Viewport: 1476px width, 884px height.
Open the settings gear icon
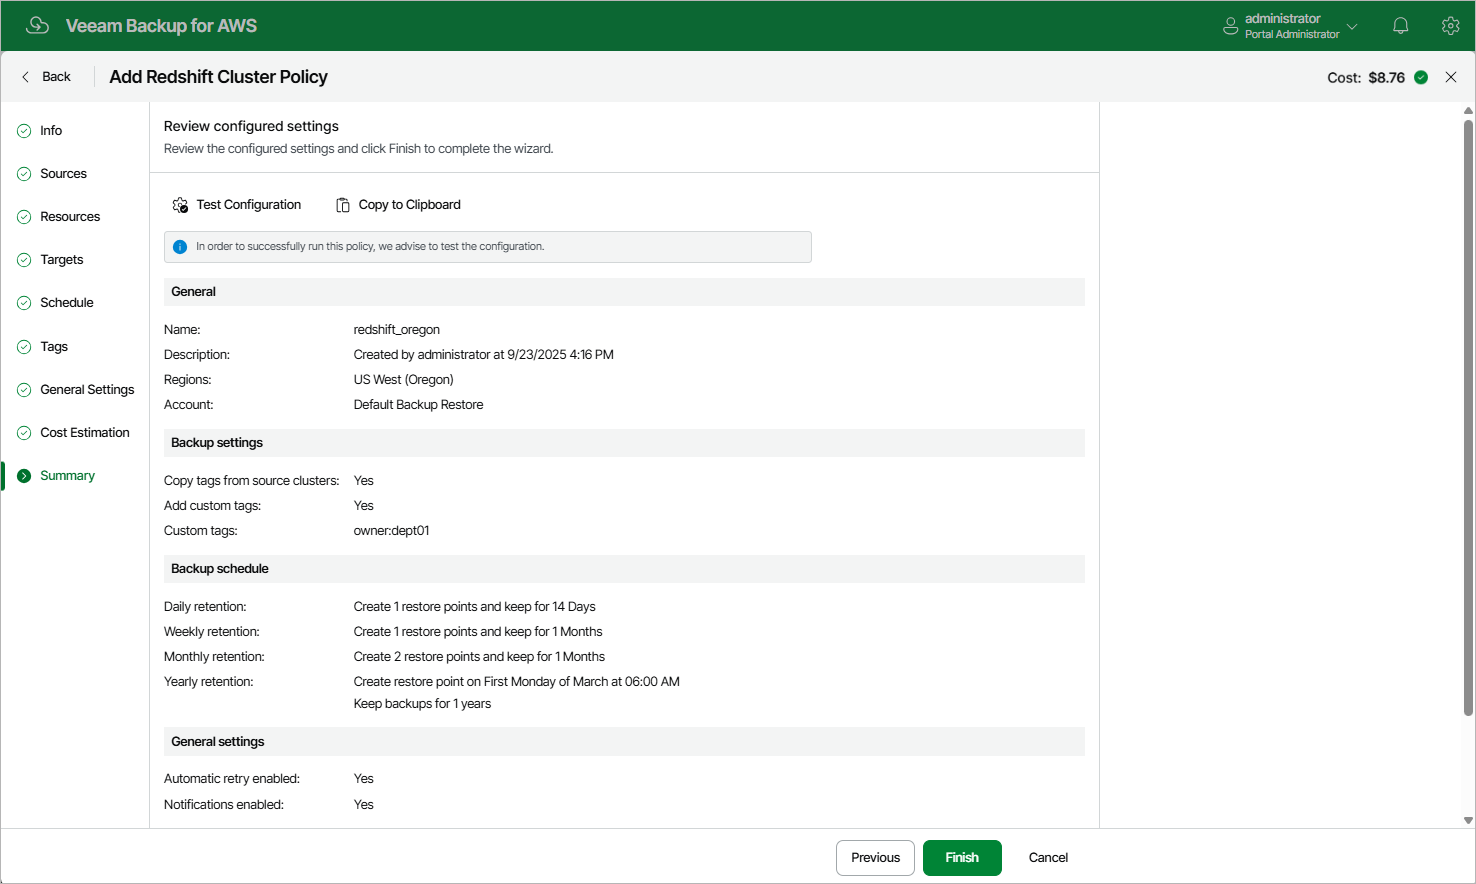1450,26
